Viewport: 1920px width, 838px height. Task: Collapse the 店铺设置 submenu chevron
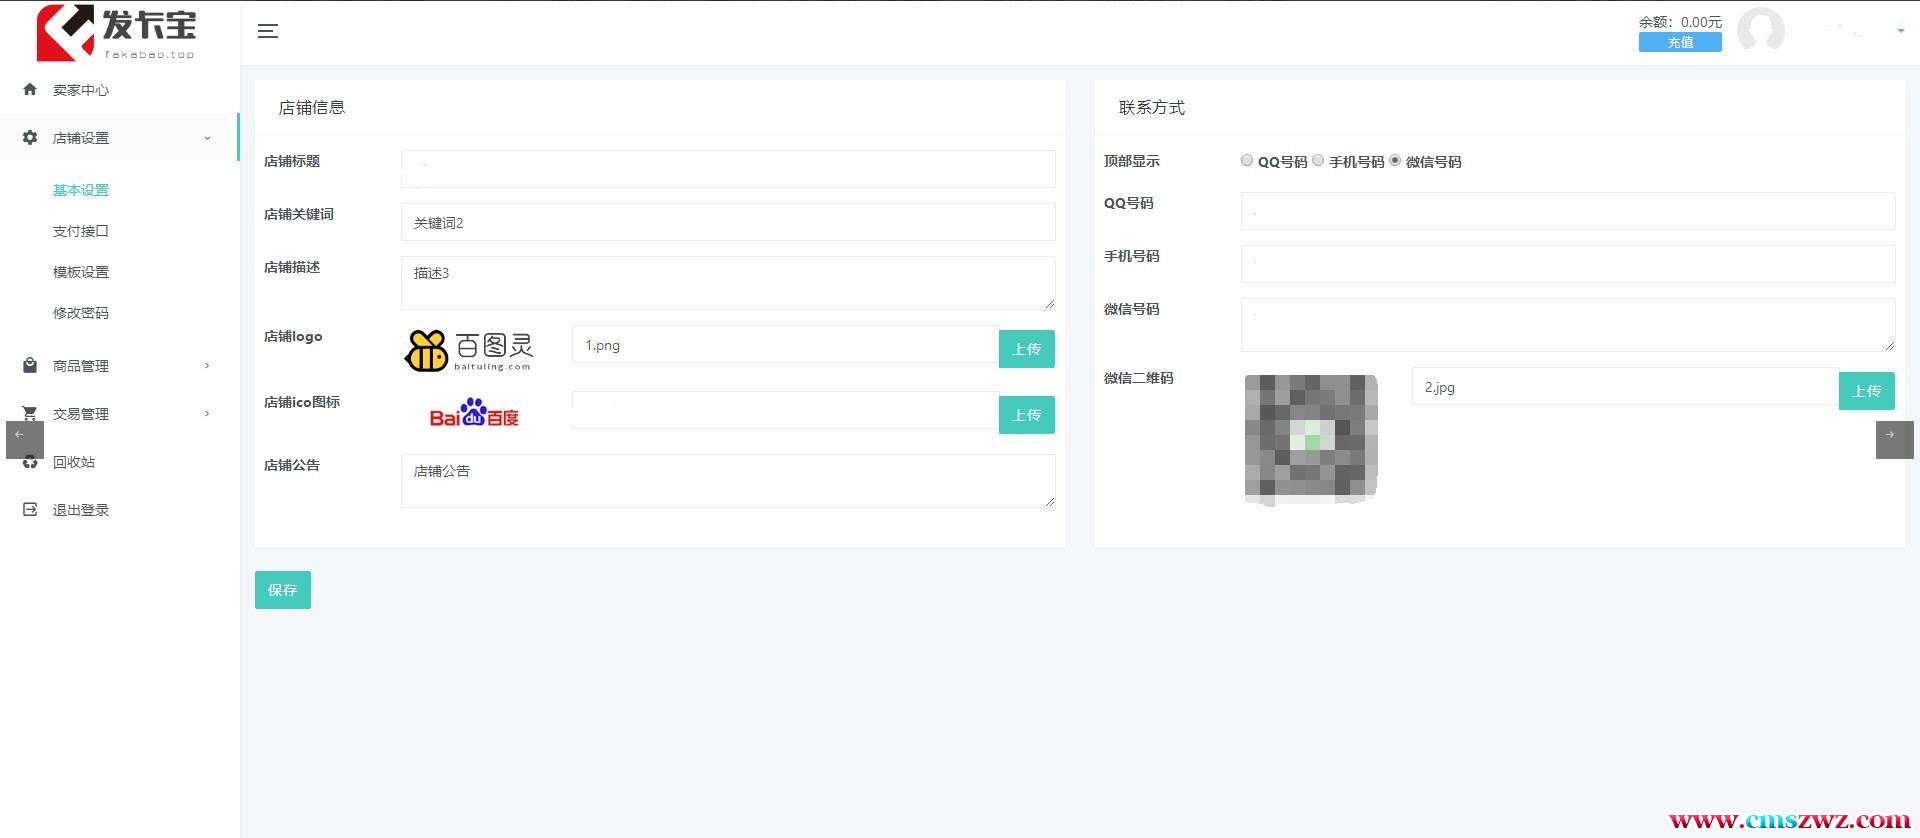[207, 138]
